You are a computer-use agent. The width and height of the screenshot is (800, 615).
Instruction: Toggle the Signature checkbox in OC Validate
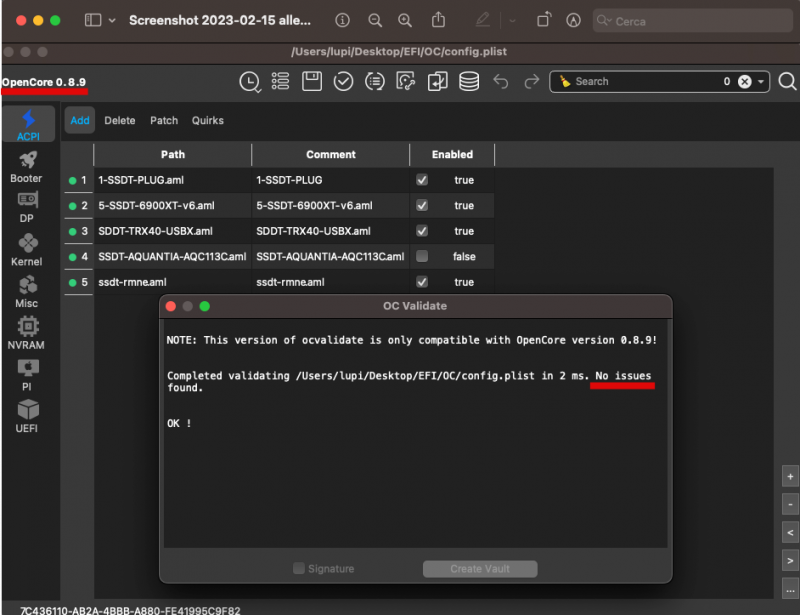pos(298,567)
